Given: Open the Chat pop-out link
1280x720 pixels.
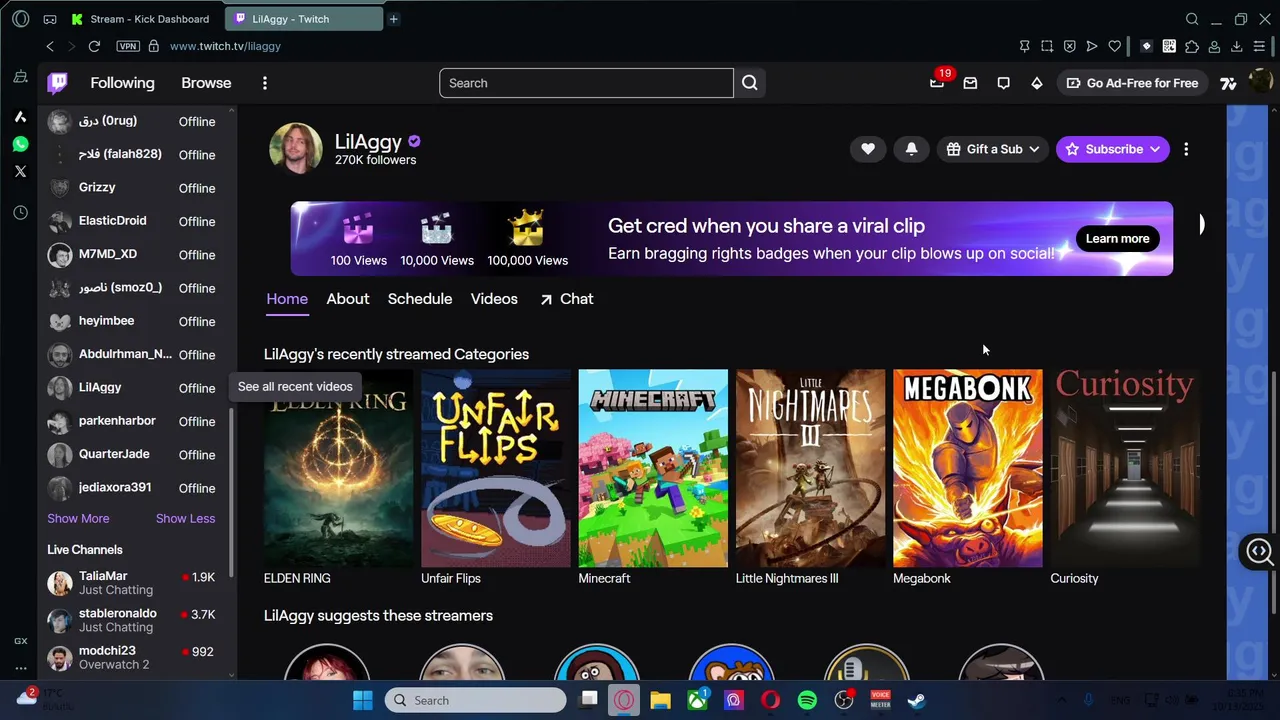Looking at the screenshot, I should click(x=567, y=299).
